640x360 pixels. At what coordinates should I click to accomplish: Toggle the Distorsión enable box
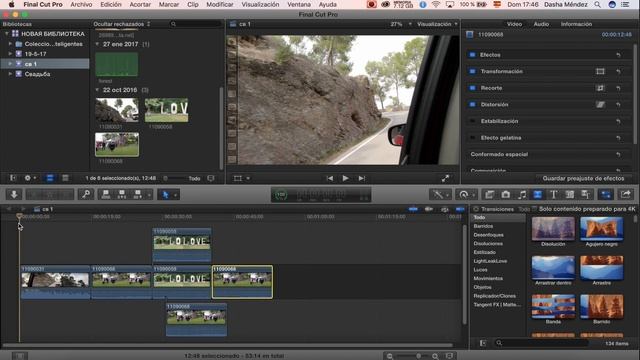click(x=472, y=104)
